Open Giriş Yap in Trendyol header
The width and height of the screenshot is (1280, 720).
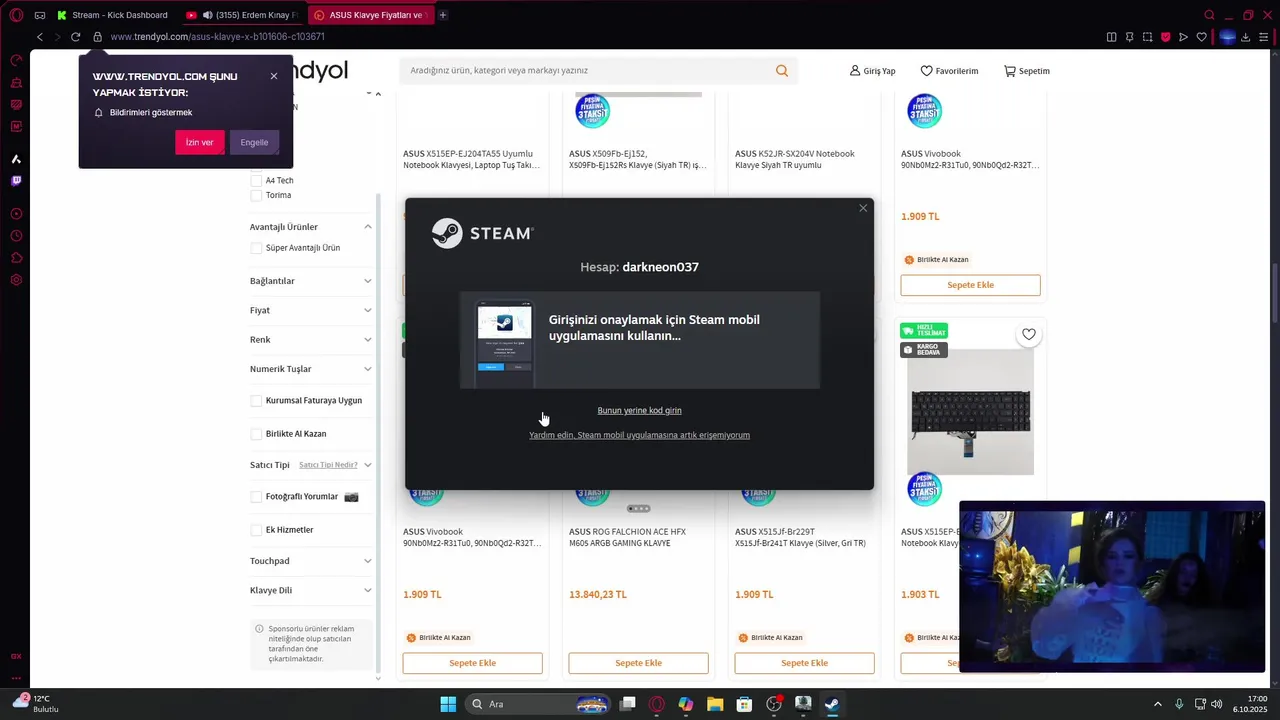[x=872, y=71]
